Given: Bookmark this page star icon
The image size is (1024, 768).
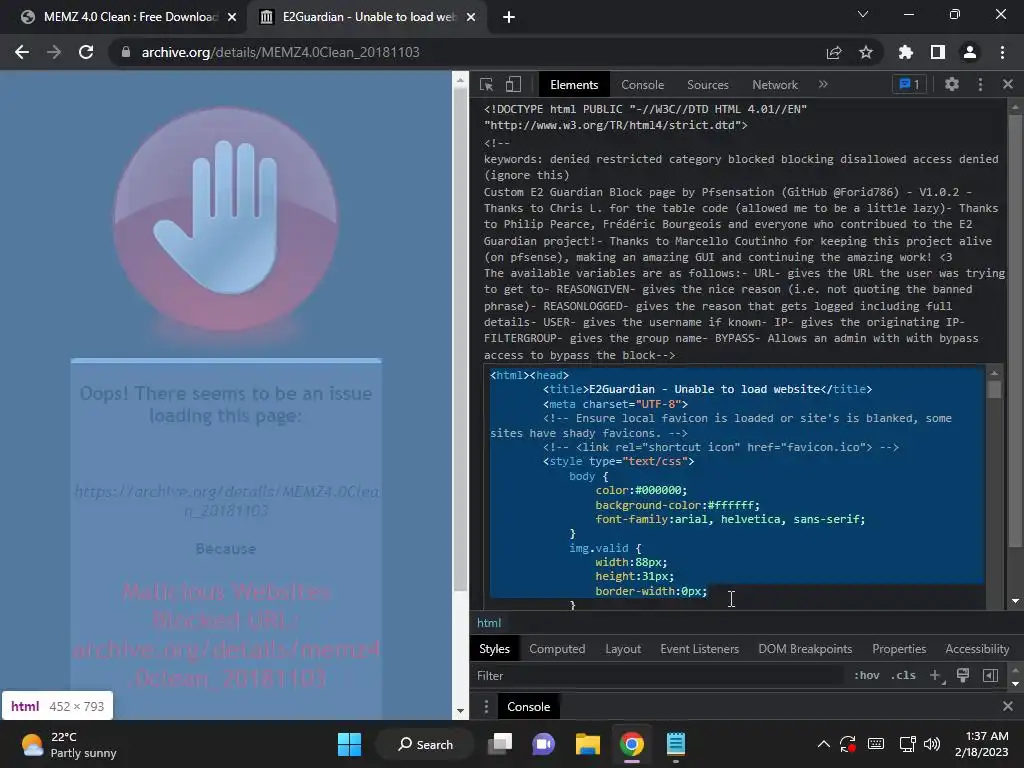Looking at the screenshot, I should (866, 52).
